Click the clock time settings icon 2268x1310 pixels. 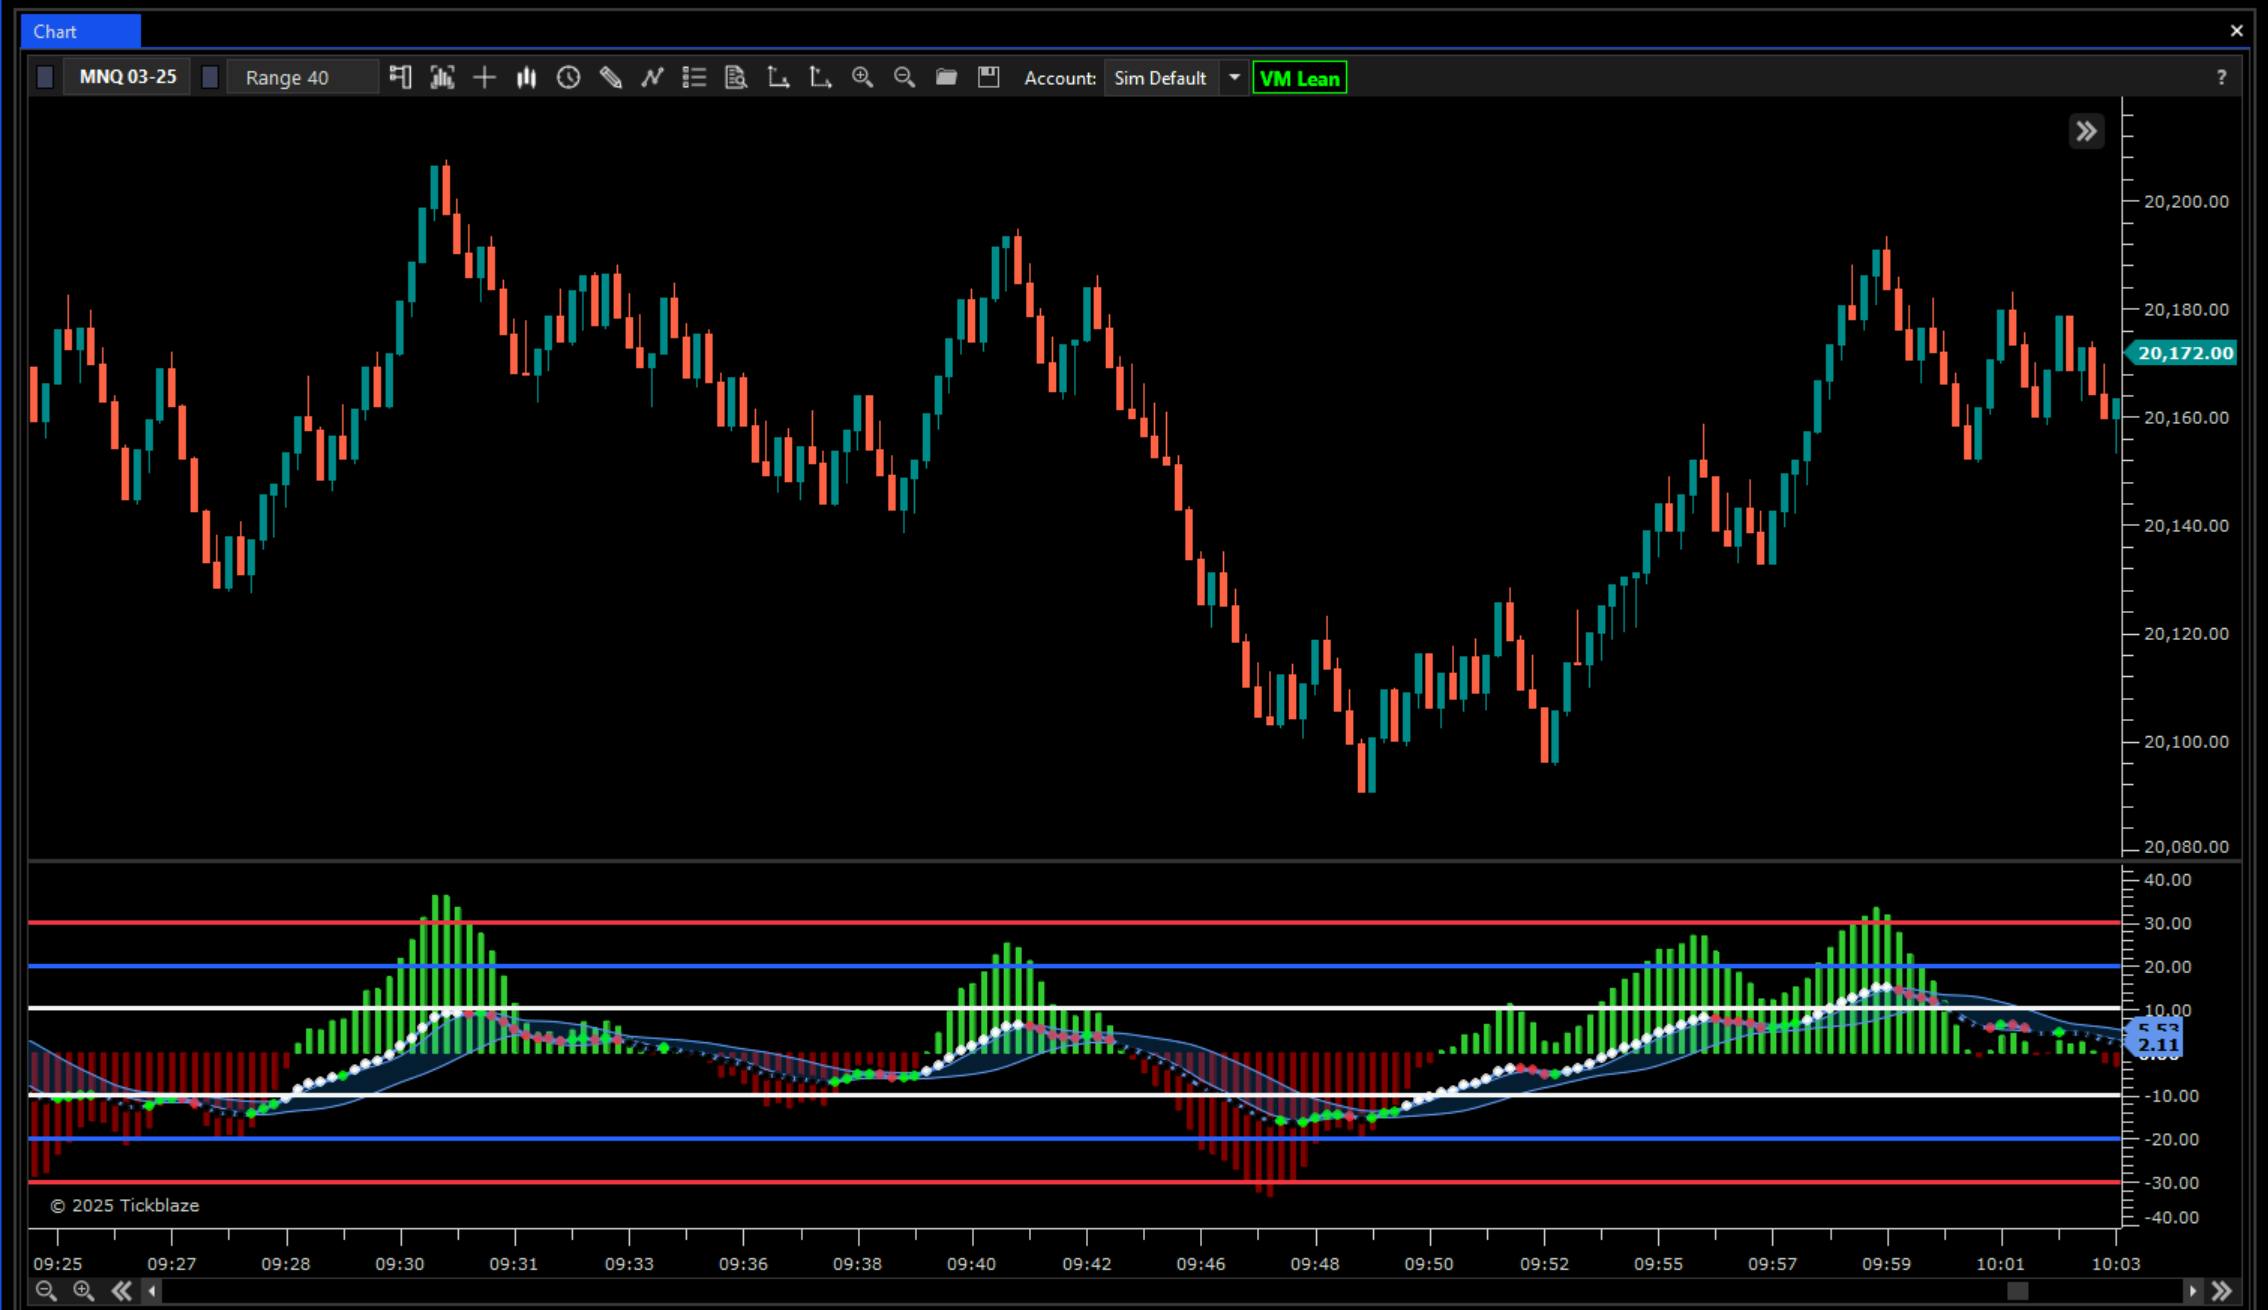click(x=568, y=78)
